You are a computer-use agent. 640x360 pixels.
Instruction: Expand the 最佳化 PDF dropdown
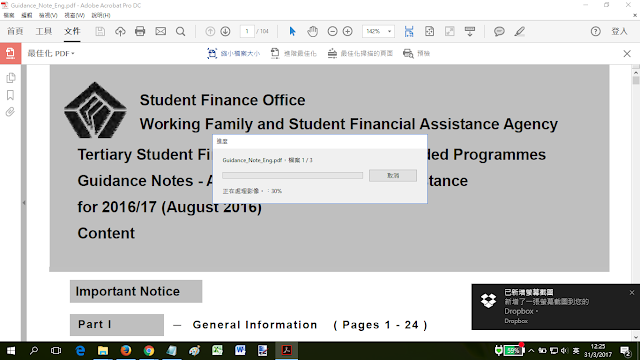pos(51,53)
